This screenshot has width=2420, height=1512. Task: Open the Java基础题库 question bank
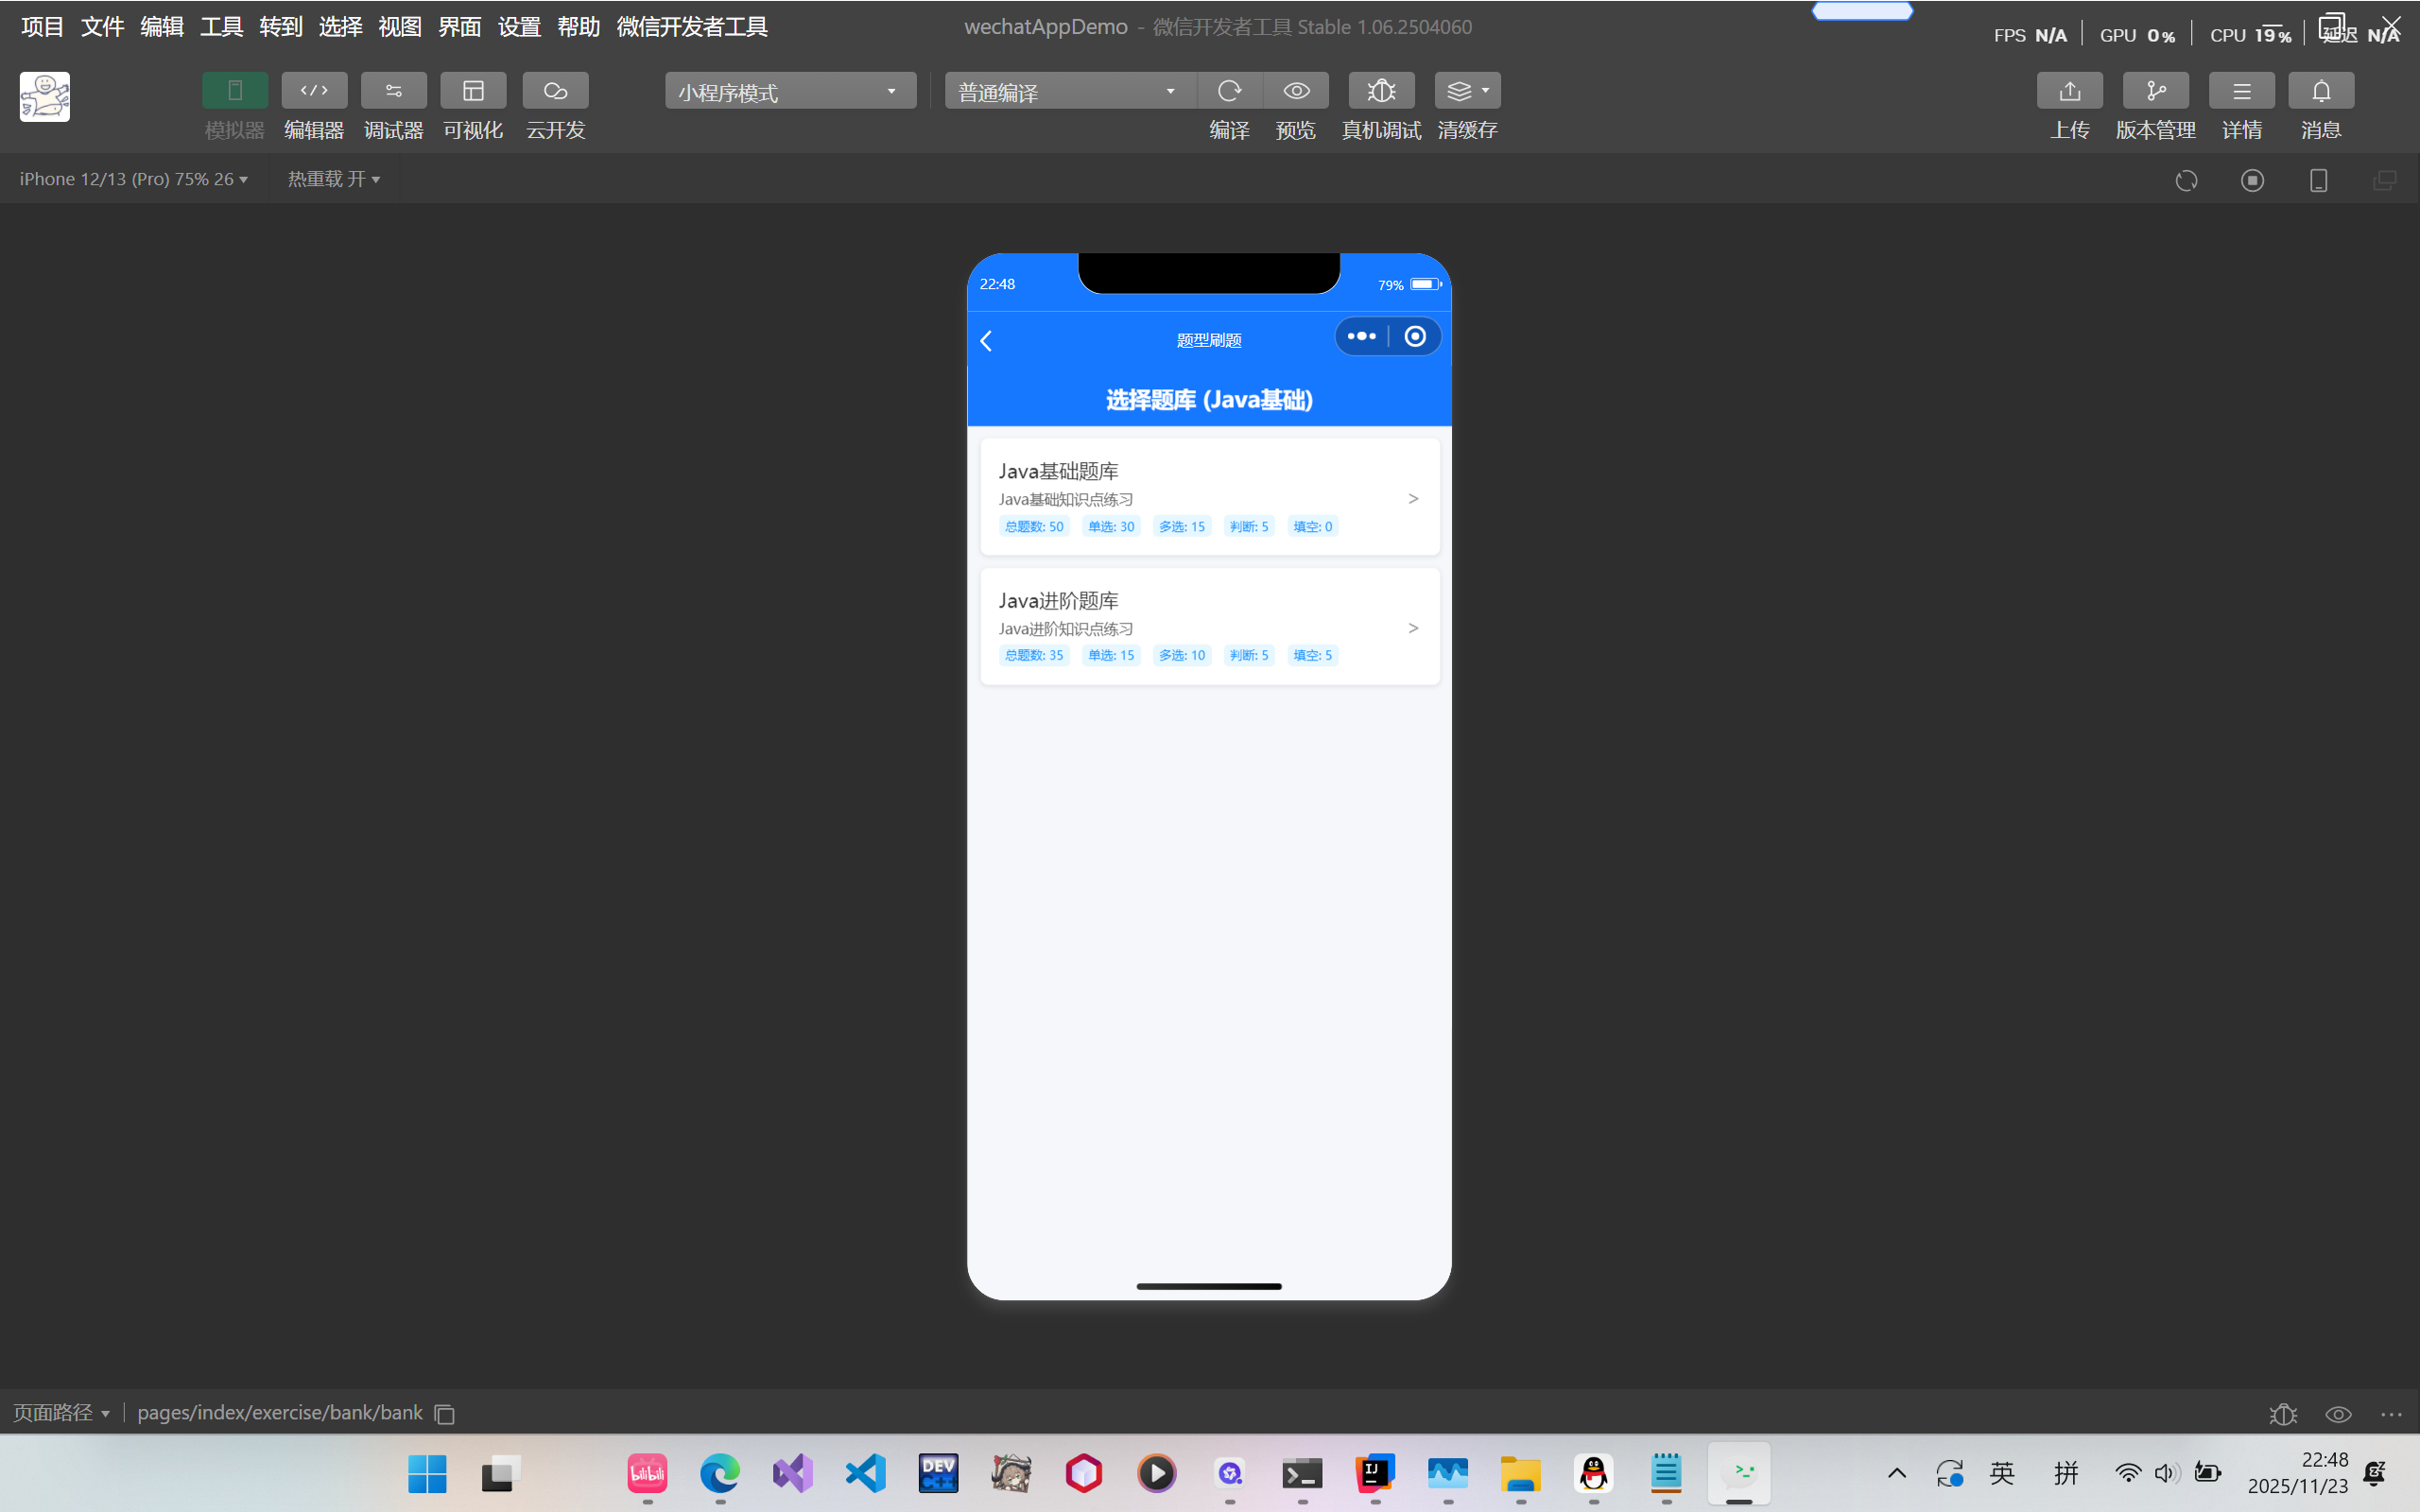click(x=1209, y=497)
